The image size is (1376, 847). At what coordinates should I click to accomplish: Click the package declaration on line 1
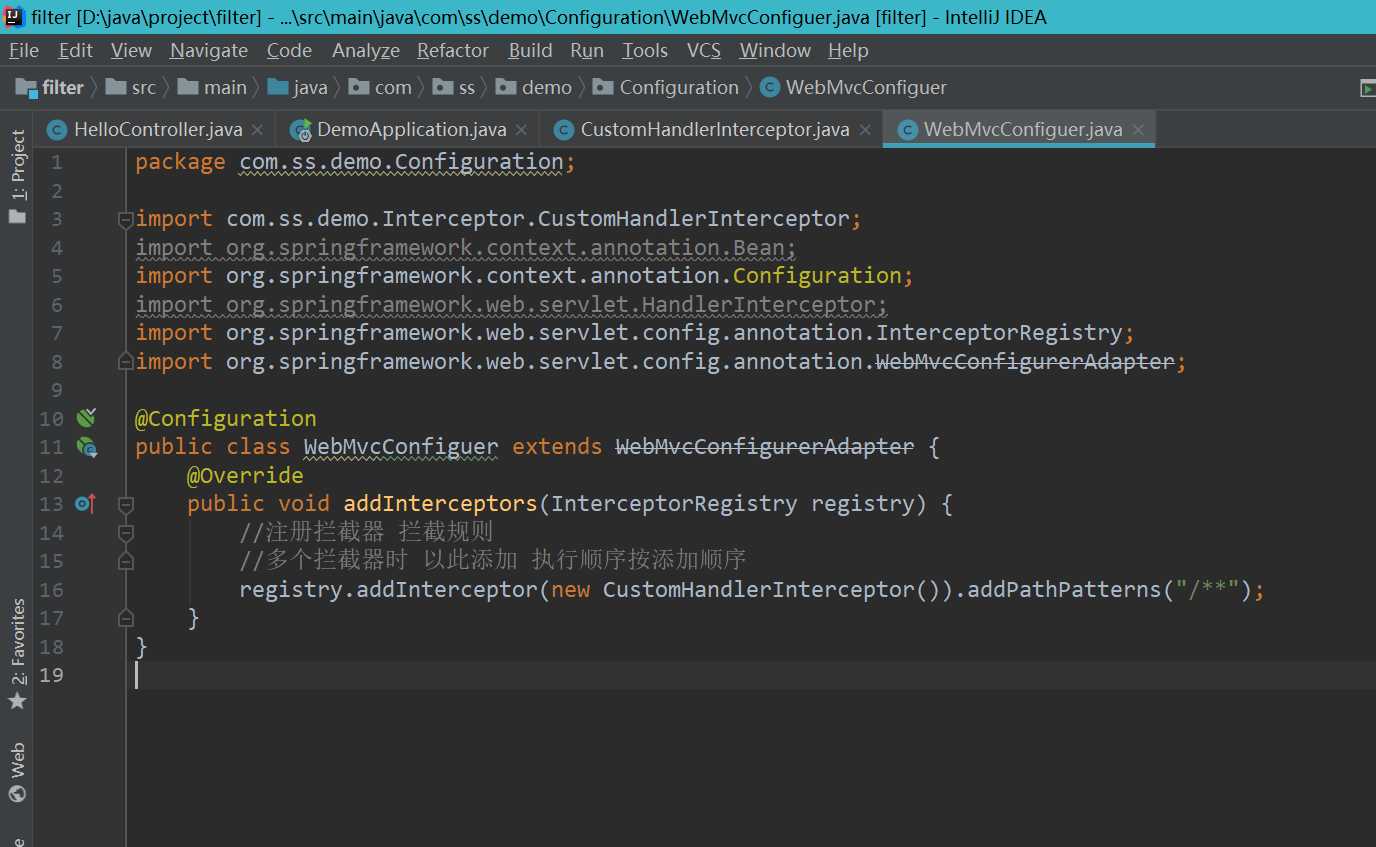point(355,162)
